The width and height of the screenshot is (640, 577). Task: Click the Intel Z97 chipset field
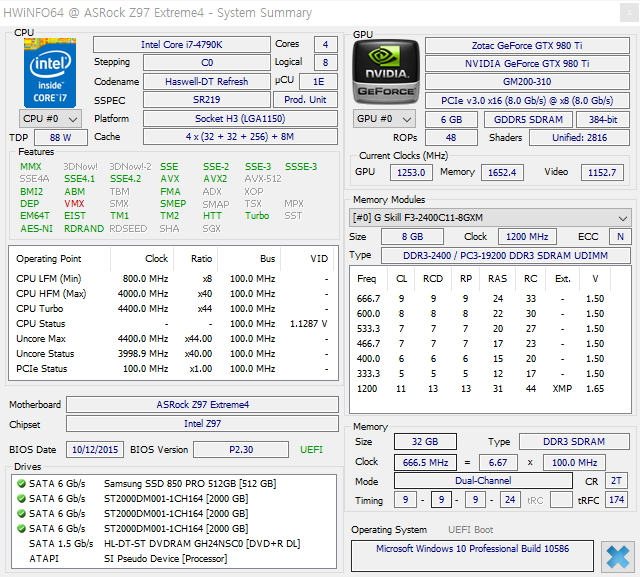[202, 424]
